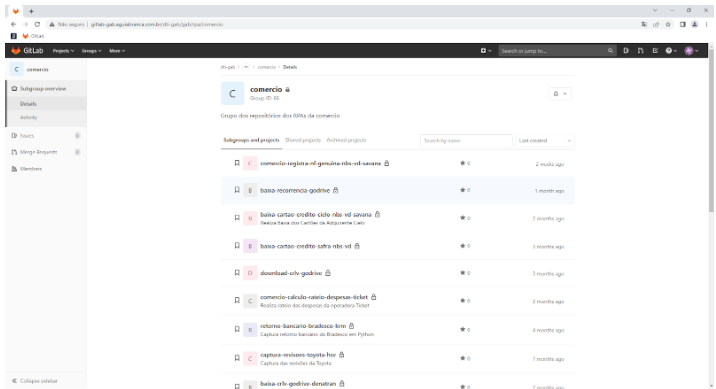Open baixa-crlv-godrive-denatran project
The height and width of the screenshot is (389, 716).
click(298, 384)
